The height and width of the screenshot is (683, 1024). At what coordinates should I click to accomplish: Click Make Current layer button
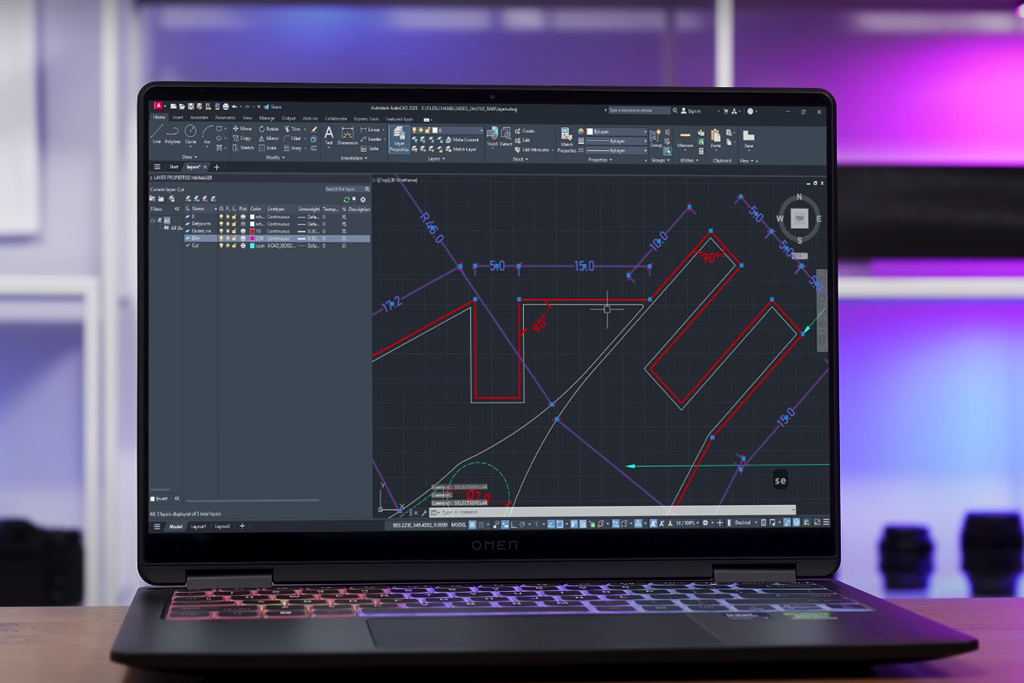[x=462, y=140]
